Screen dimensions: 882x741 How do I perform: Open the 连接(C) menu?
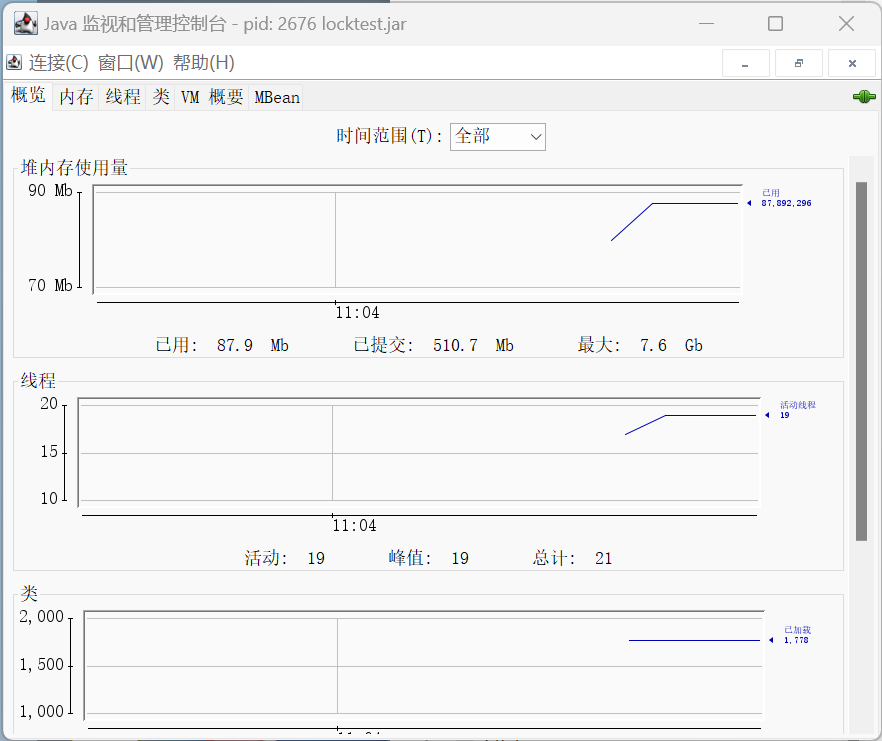coord(58,62)
